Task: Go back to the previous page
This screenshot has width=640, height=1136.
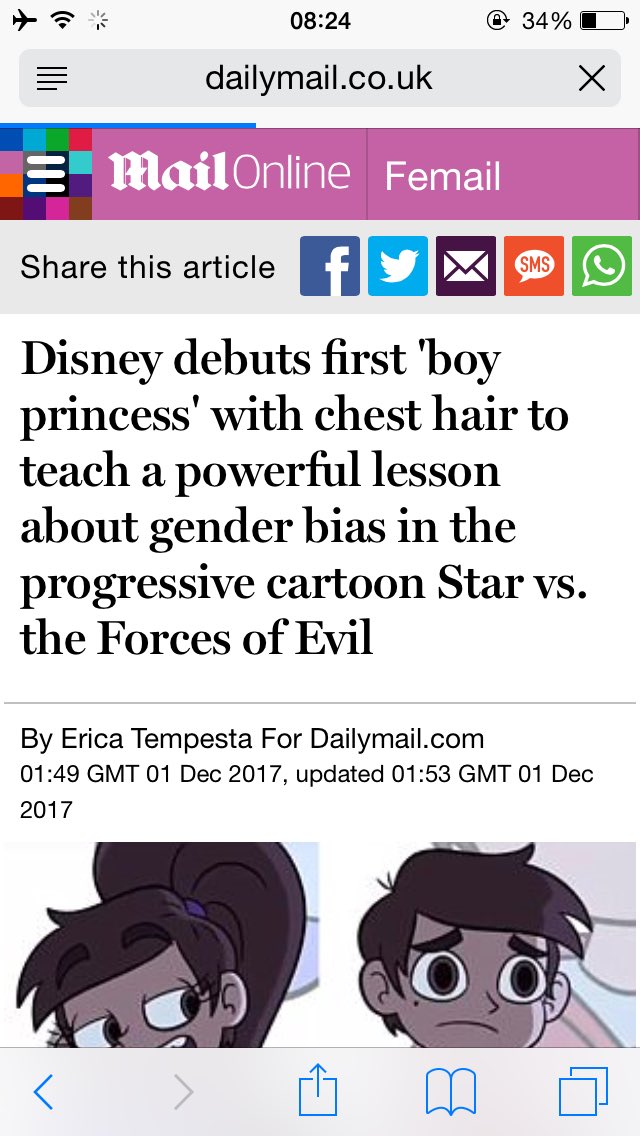Action: (x=43, y=1092)
